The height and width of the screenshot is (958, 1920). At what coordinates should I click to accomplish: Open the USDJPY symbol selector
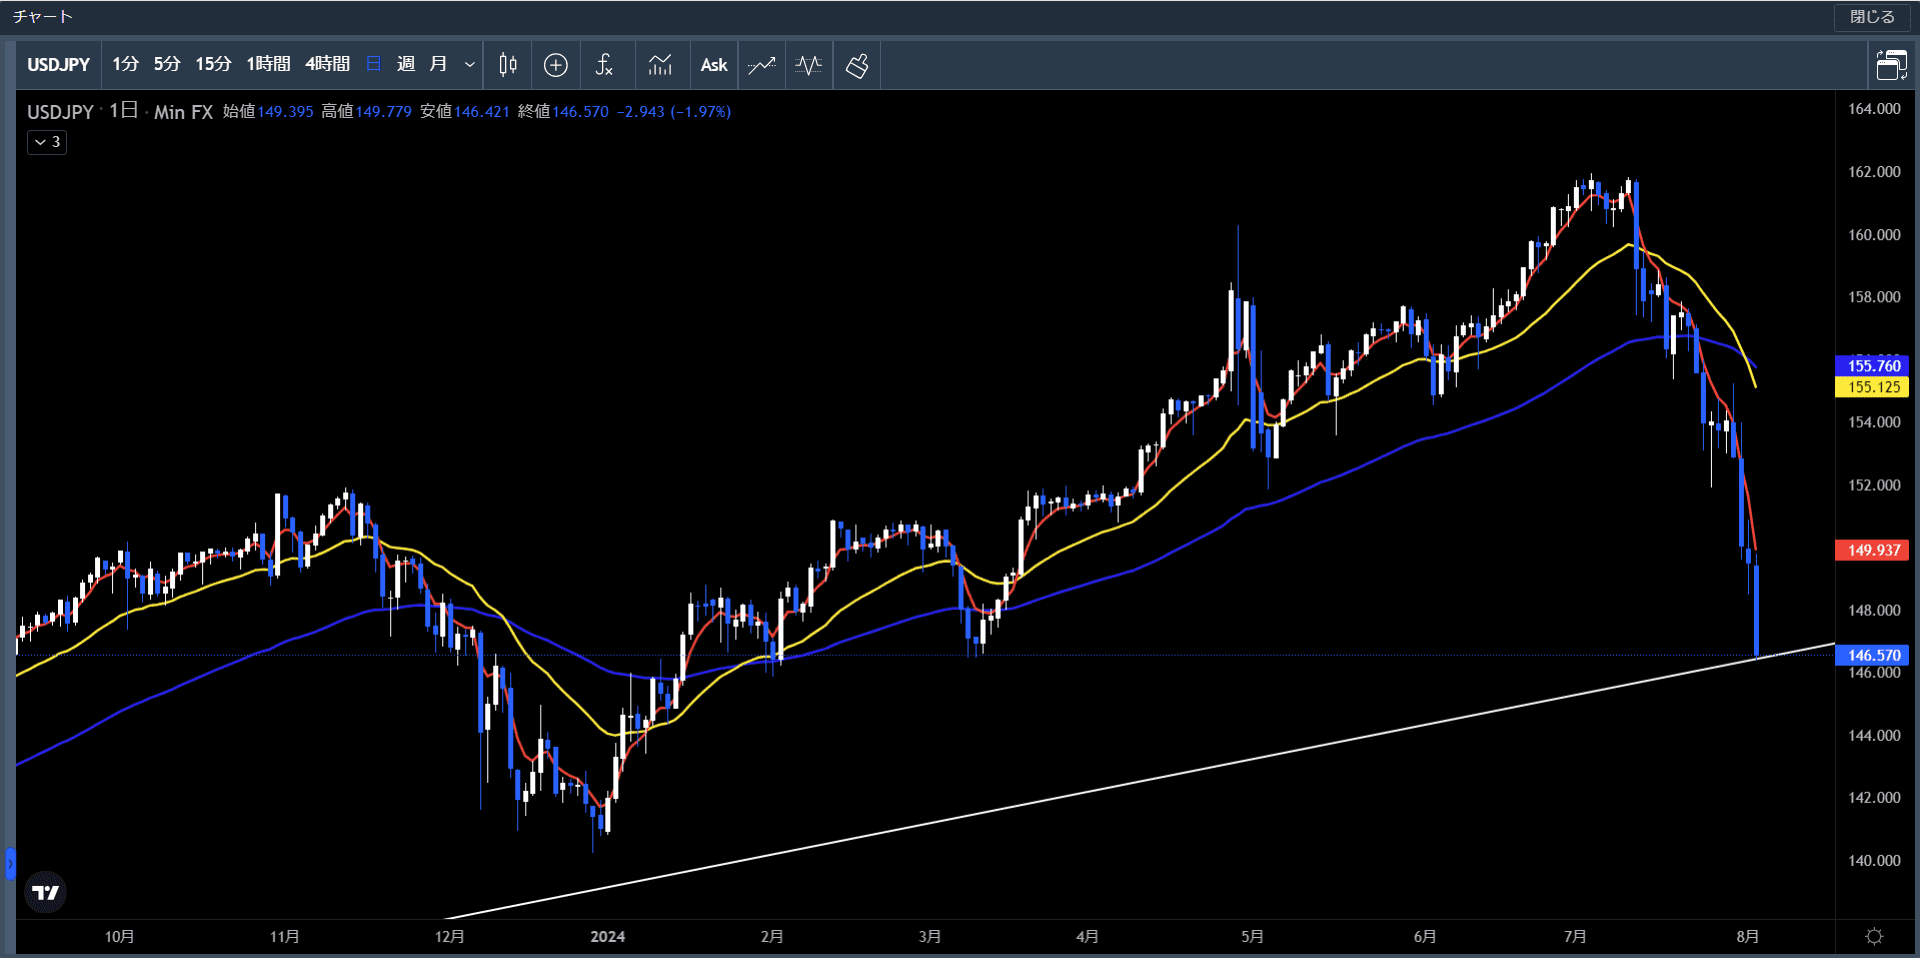click(58, 65)
